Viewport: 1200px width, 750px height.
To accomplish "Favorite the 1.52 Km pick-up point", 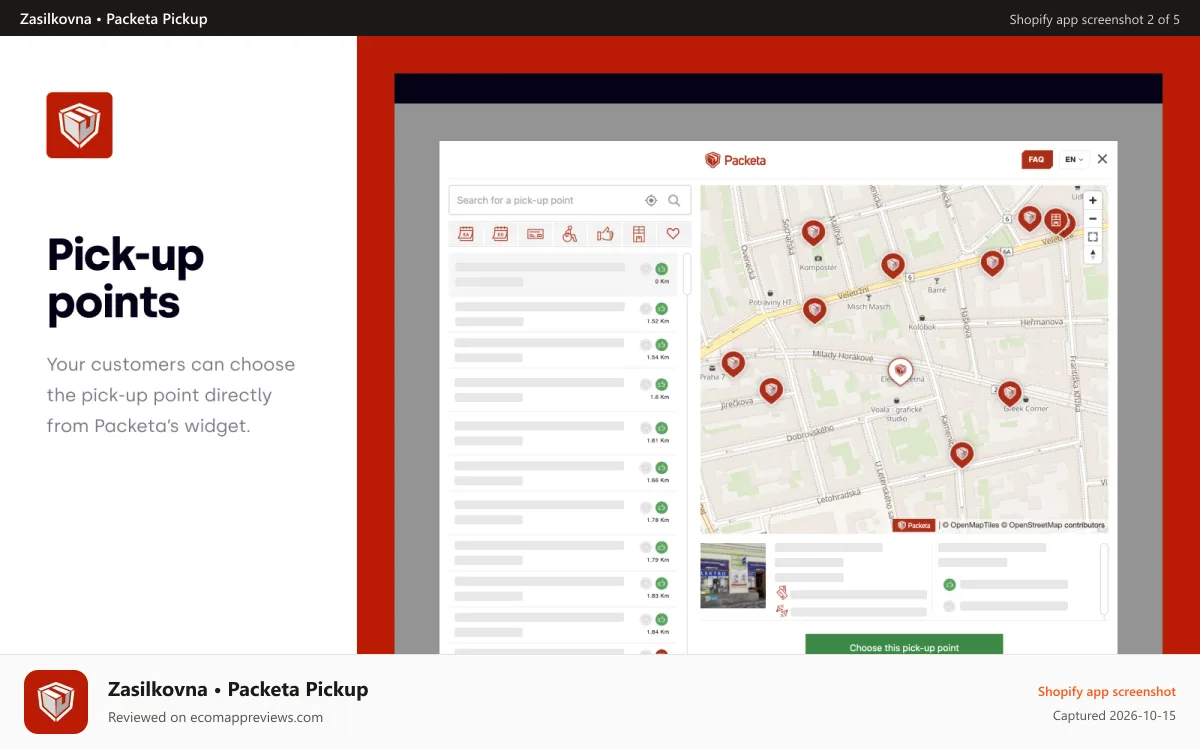I will [645, 308].
